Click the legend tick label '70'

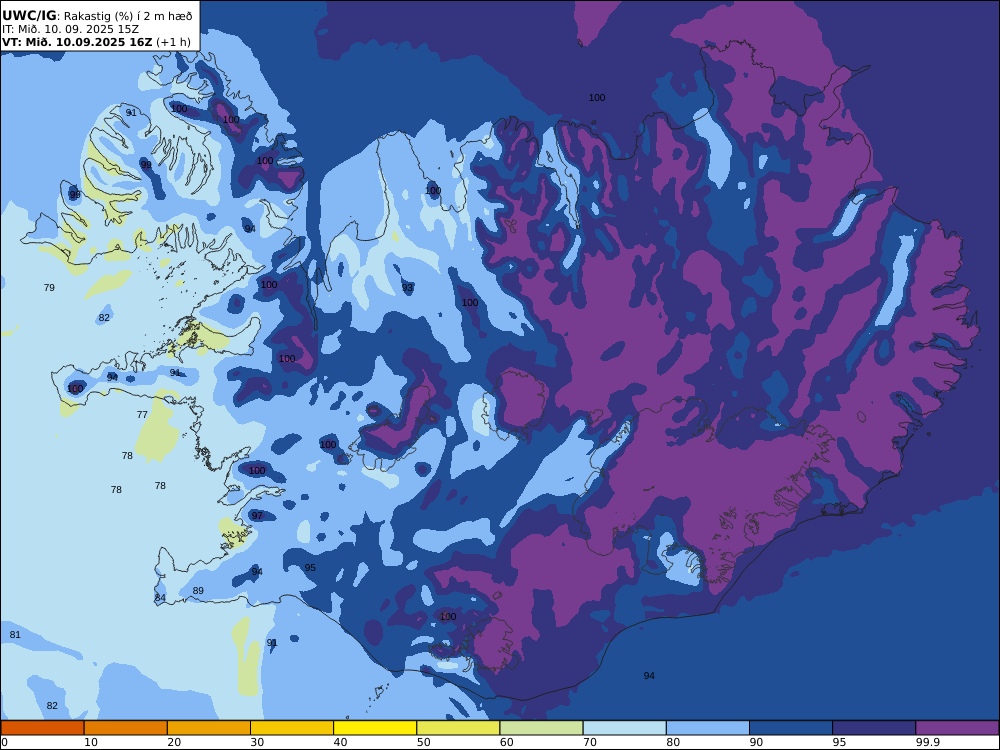590,742
